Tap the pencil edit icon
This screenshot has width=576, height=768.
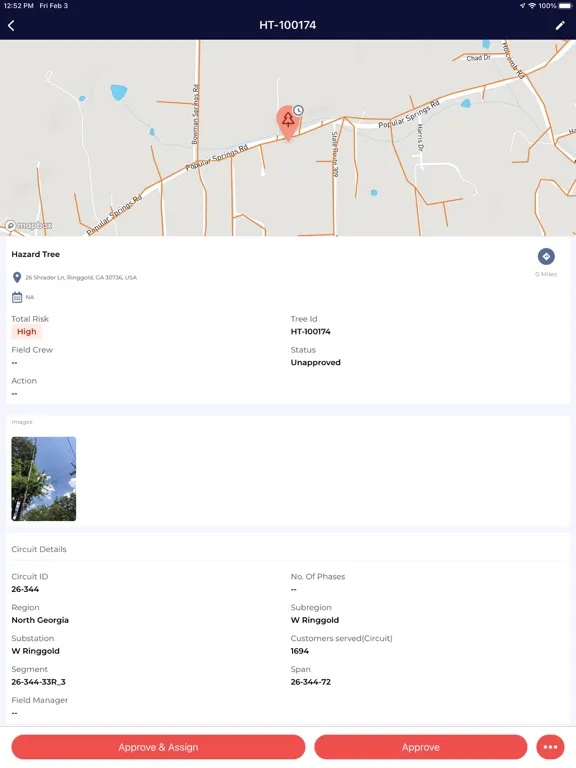pos(560,25)
